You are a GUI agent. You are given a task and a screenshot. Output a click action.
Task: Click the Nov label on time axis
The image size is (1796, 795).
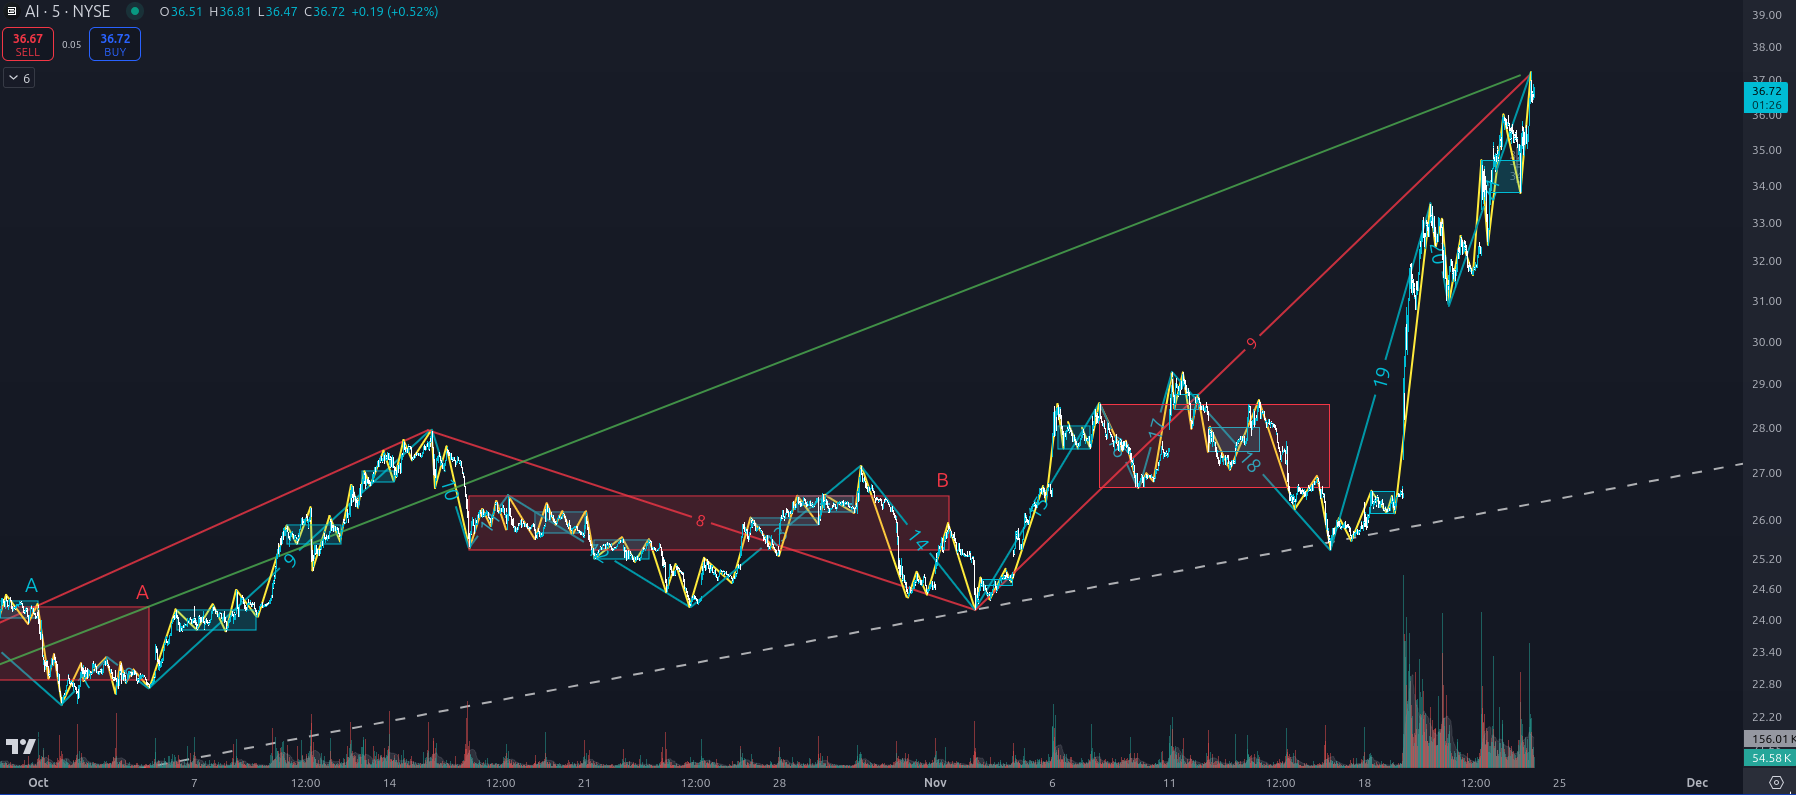click(x=935, y=783)
